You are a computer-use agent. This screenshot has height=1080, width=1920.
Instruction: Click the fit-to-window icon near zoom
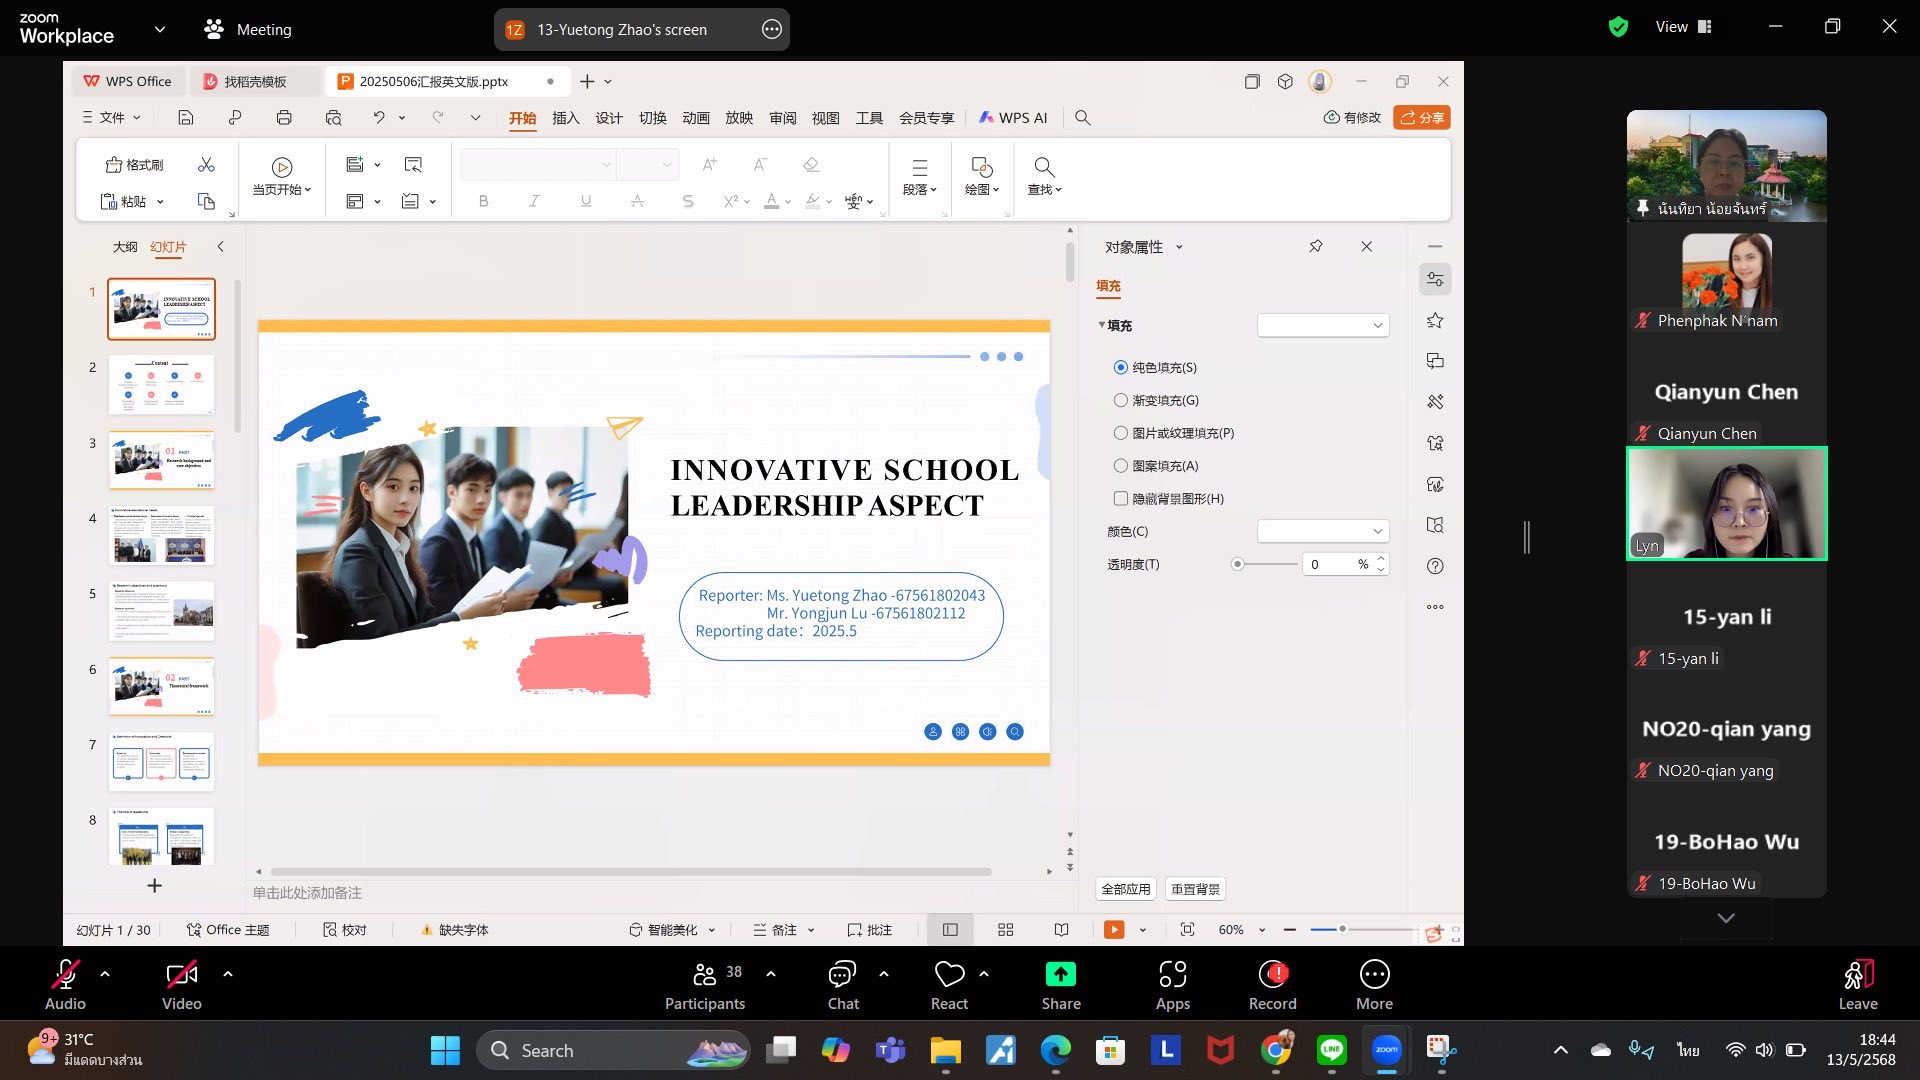(x=1187, y=930)
